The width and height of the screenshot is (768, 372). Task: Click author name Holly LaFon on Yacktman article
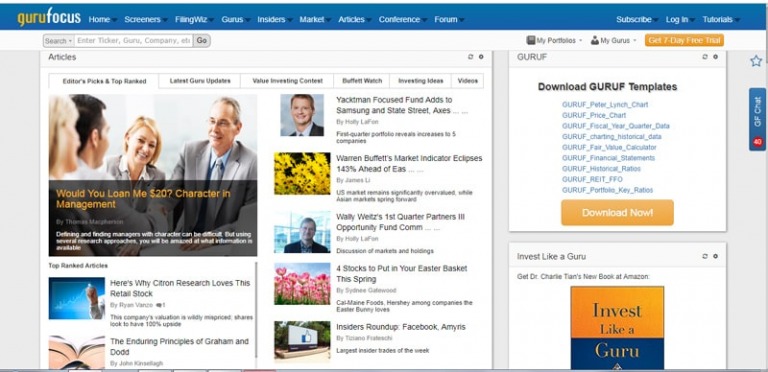[x=360, y=122]
